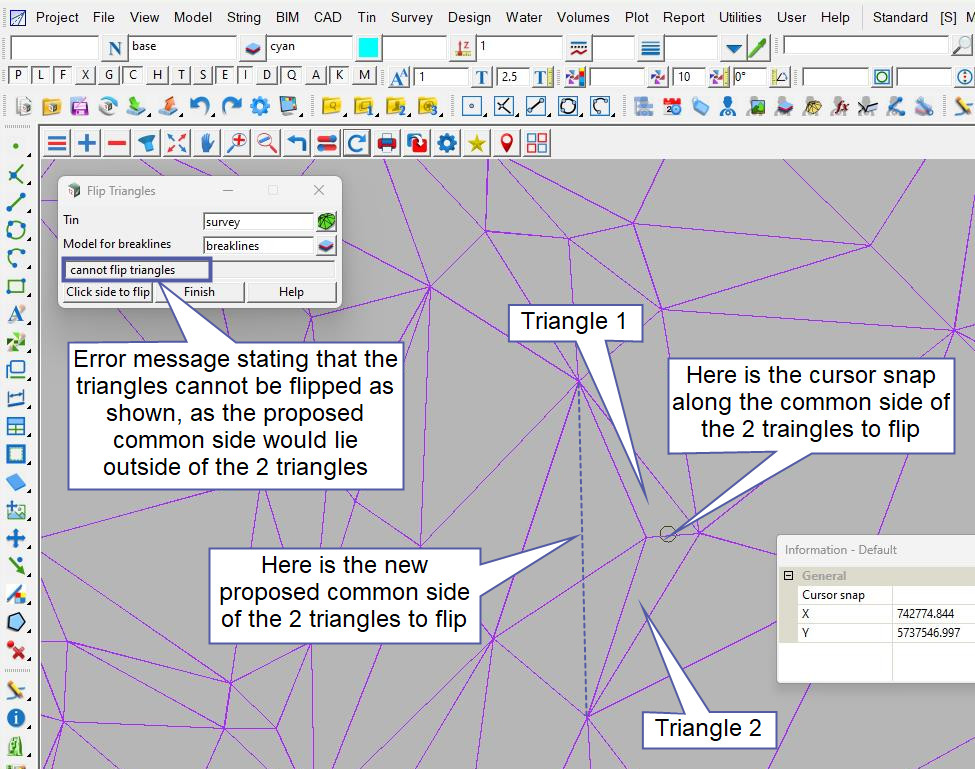Open the blue gear settings icon in main toolbar
The image size is (975, 769).
[260, 106]
